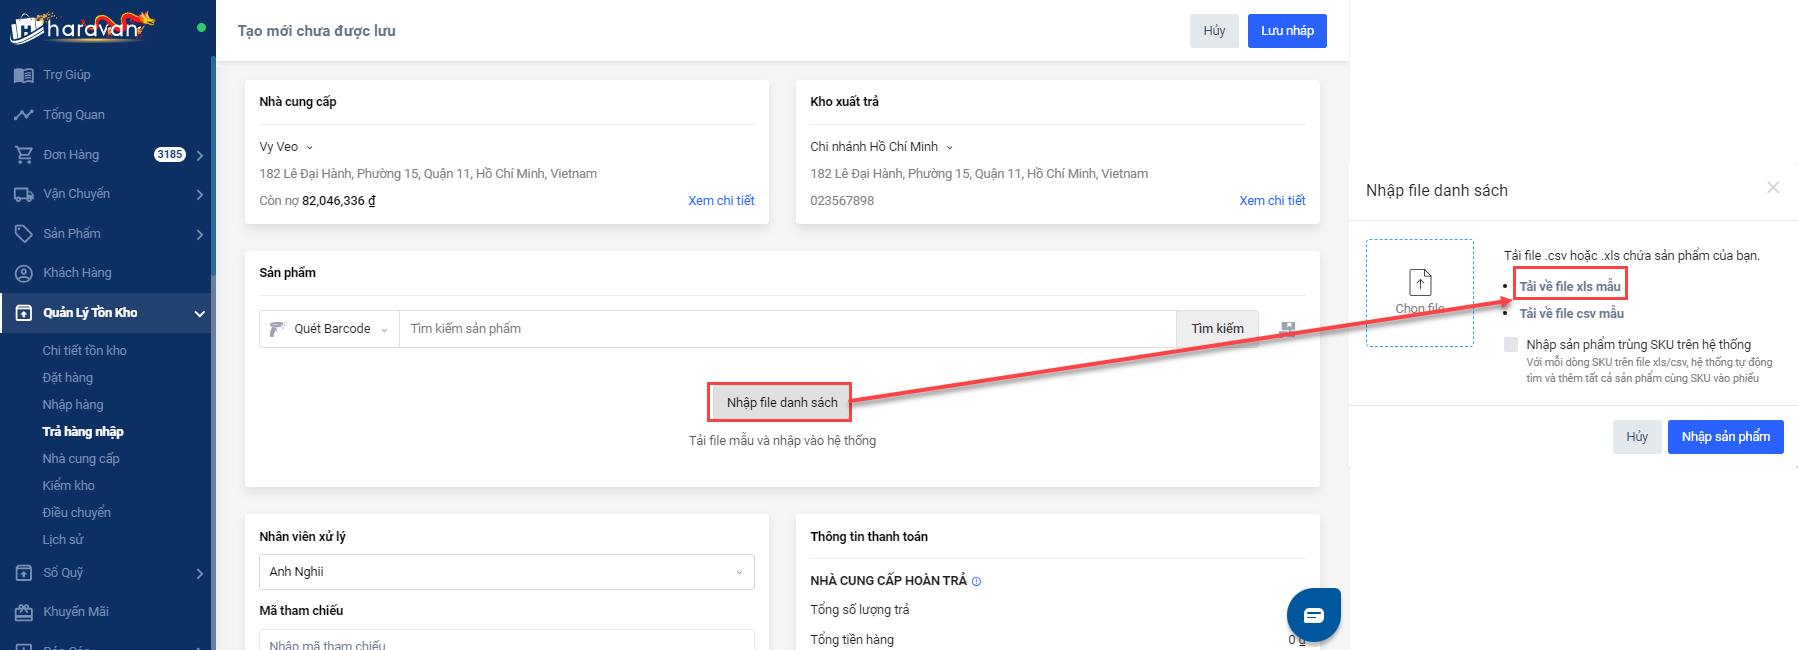Open Kiểm kho in sidebar
Screen dimensions: 1798x650
click(68, 486)
